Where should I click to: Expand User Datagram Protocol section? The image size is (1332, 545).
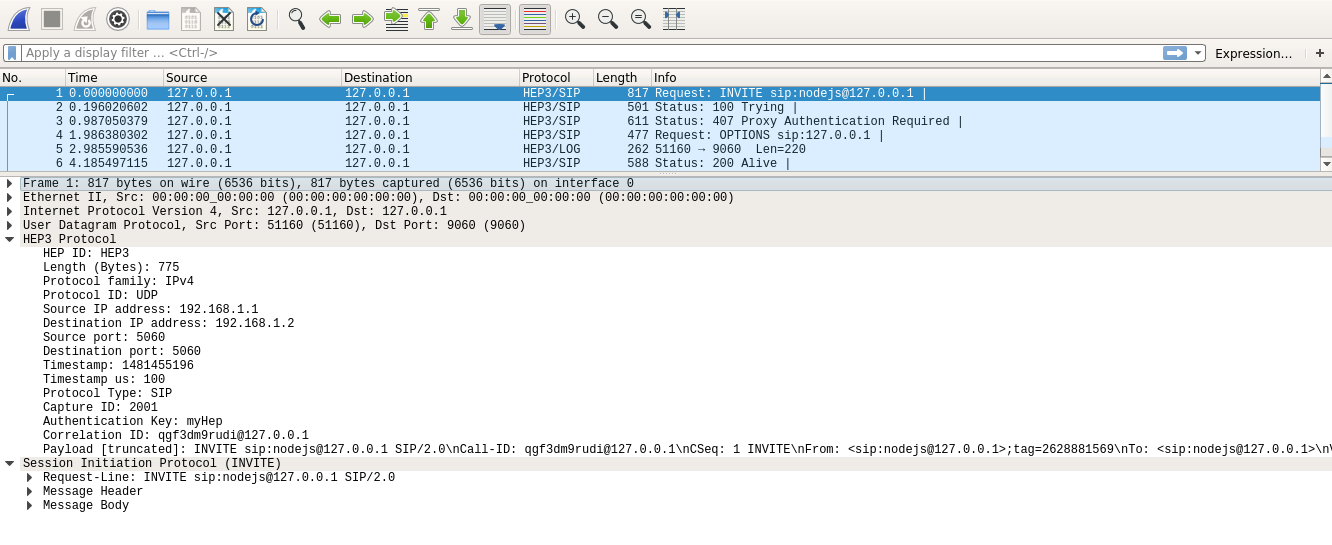point(9,225)
